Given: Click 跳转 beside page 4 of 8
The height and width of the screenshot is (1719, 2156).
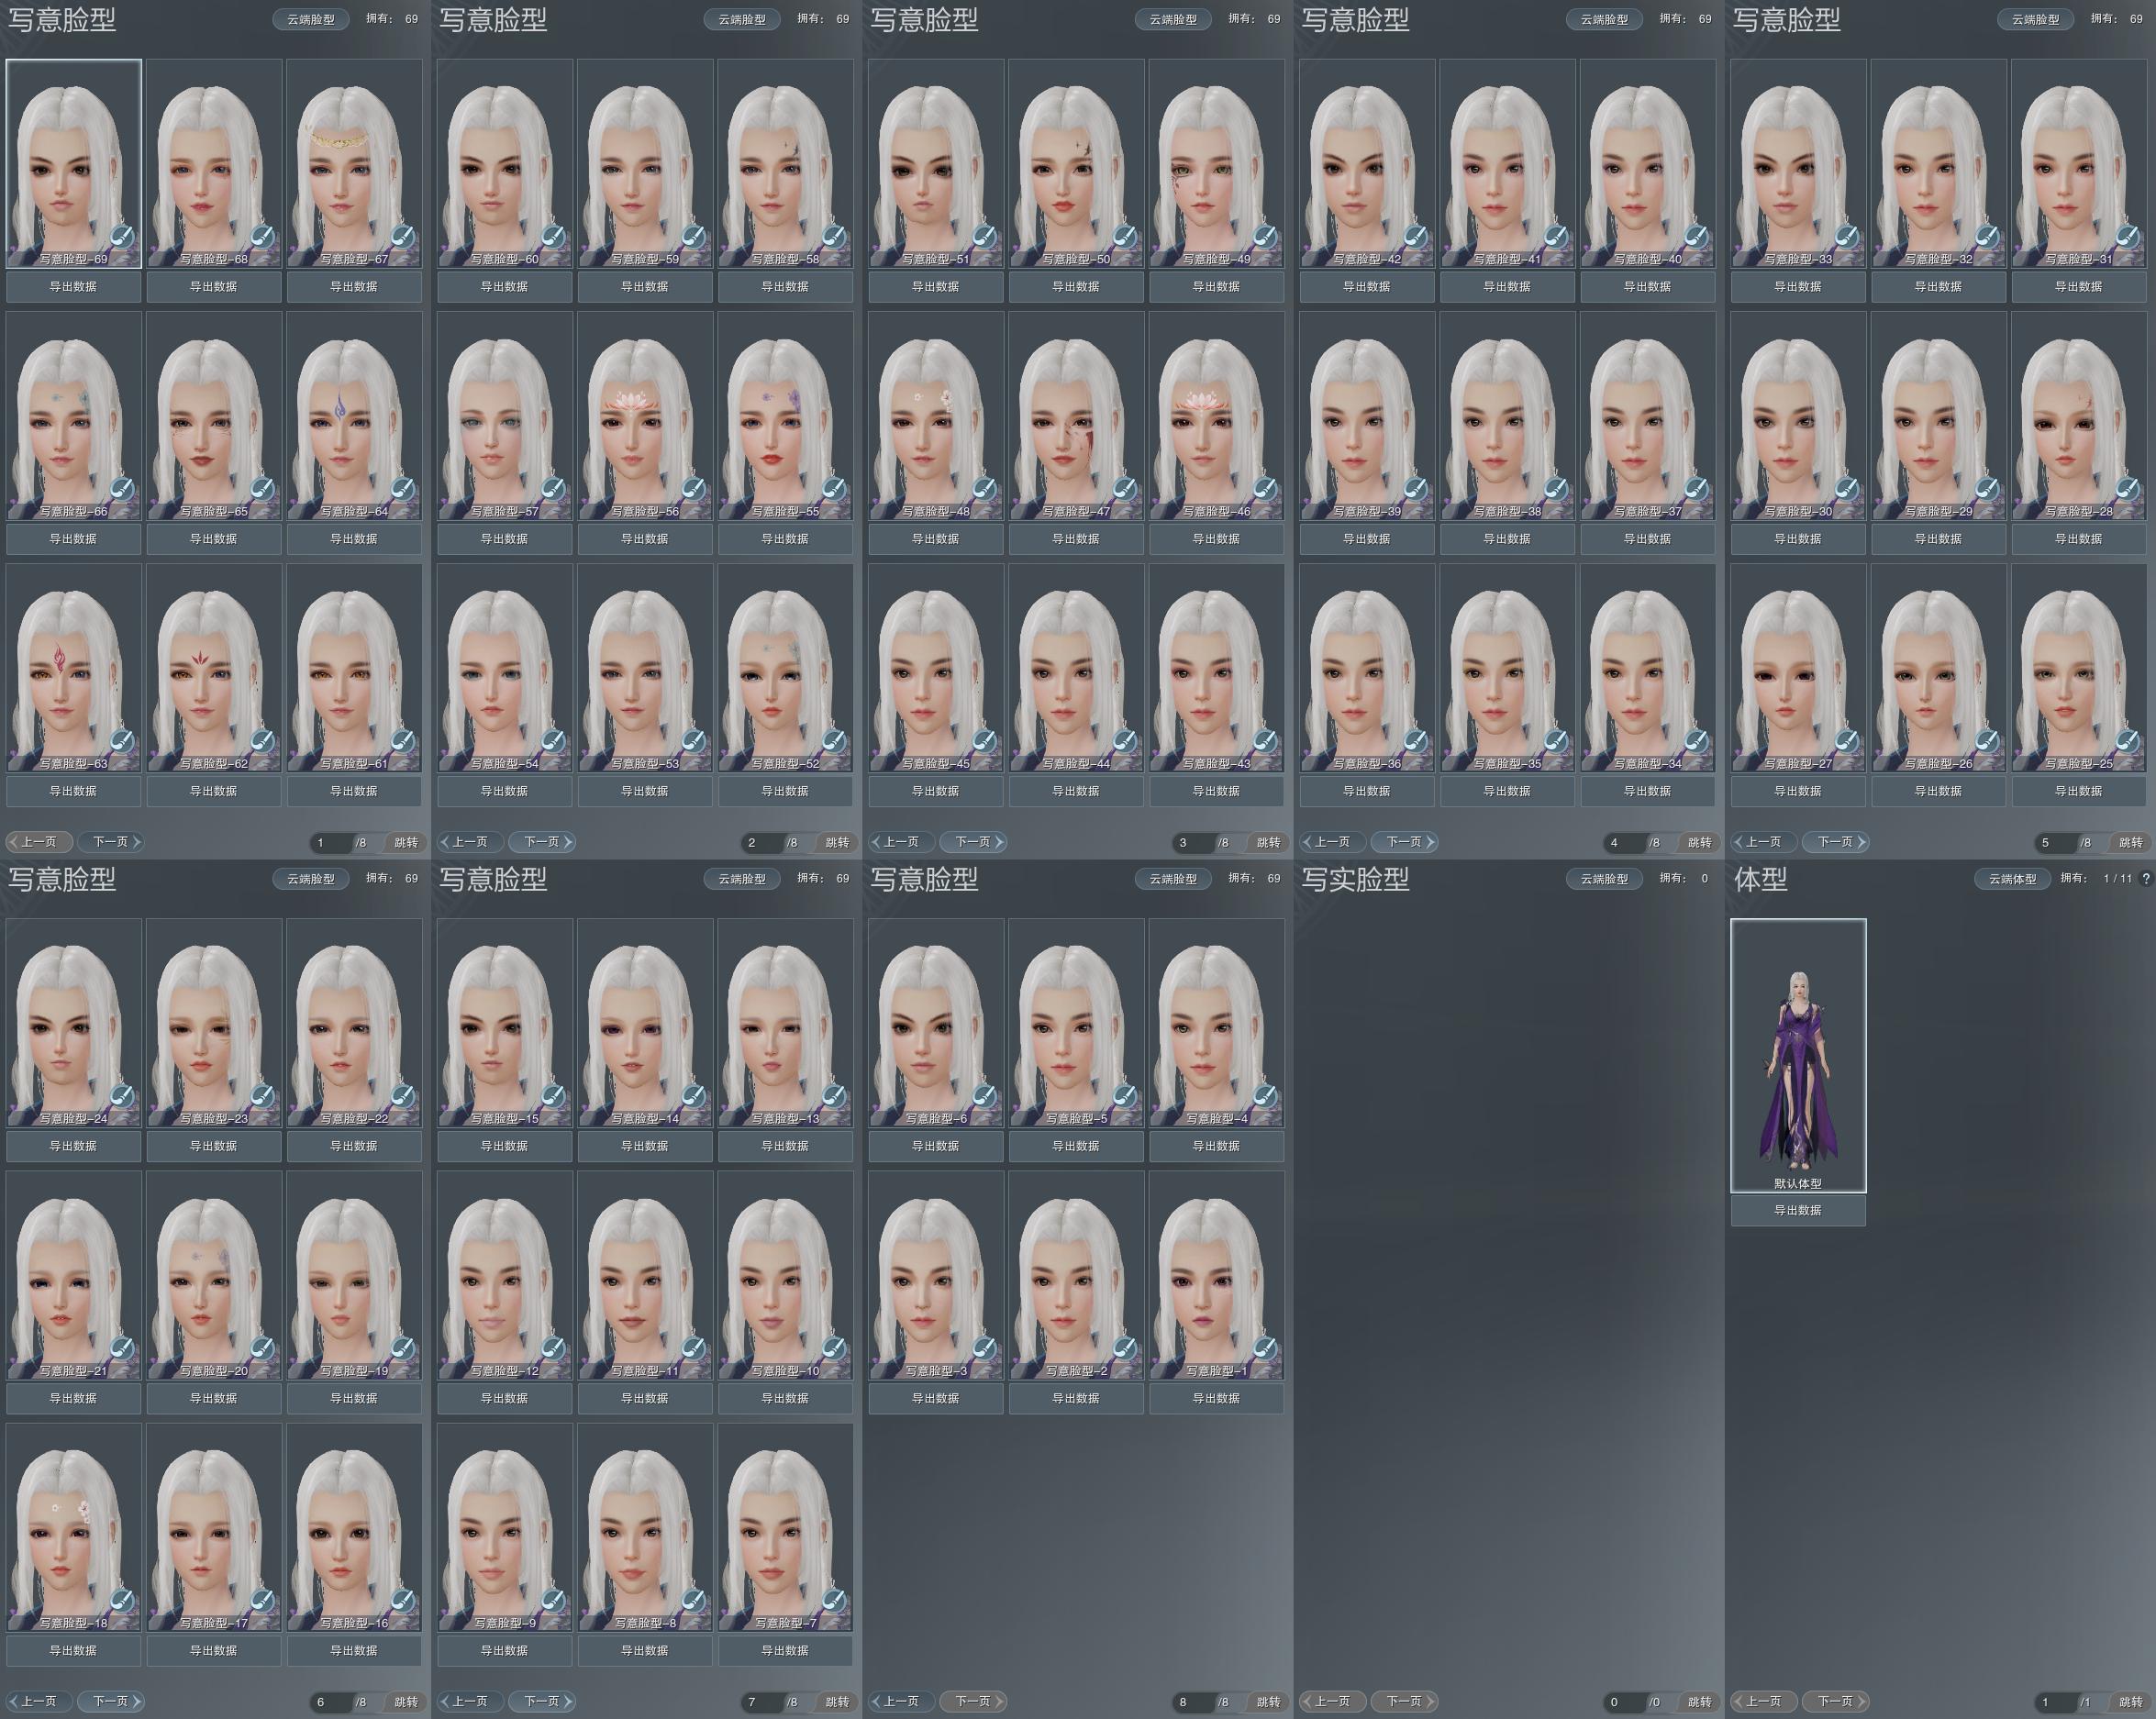Looking at the screenshot, I should tap(1699, 843).
